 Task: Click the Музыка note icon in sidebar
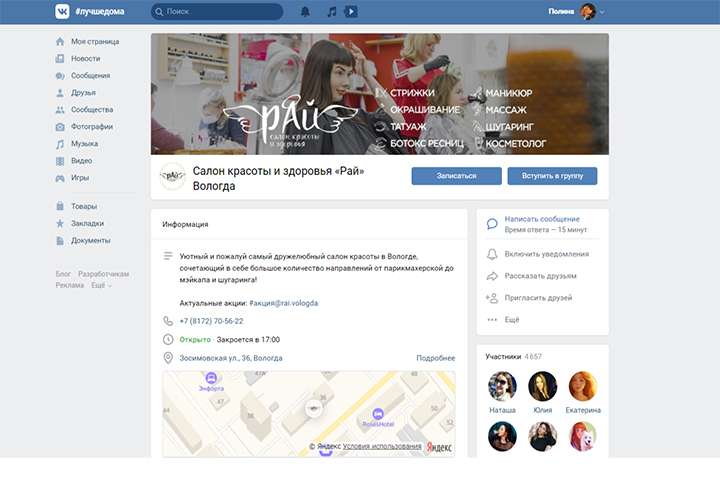[x=60, y=144]
